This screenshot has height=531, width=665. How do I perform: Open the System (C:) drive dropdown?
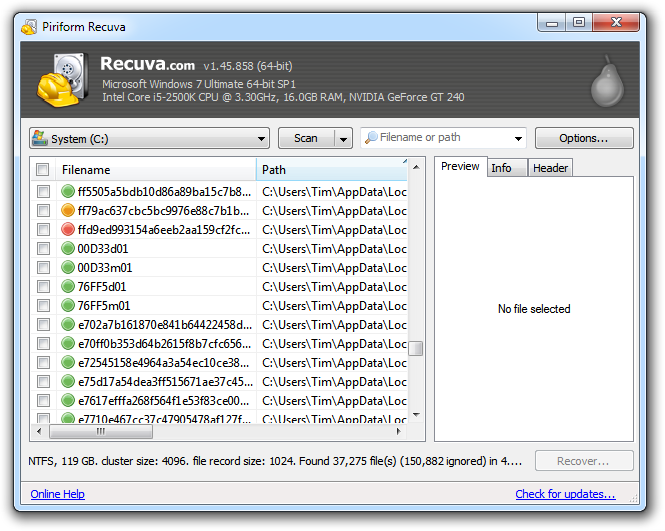tap(150, 138)
